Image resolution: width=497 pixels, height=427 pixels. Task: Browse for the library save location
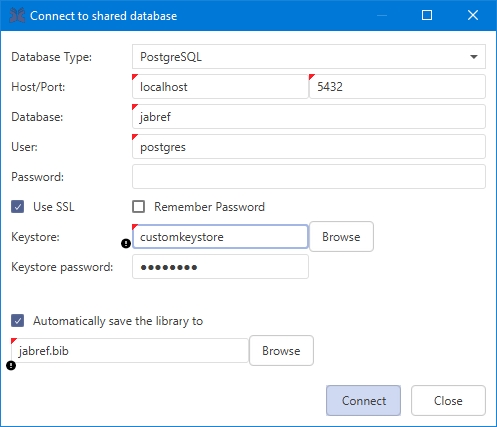coord(281,351)
